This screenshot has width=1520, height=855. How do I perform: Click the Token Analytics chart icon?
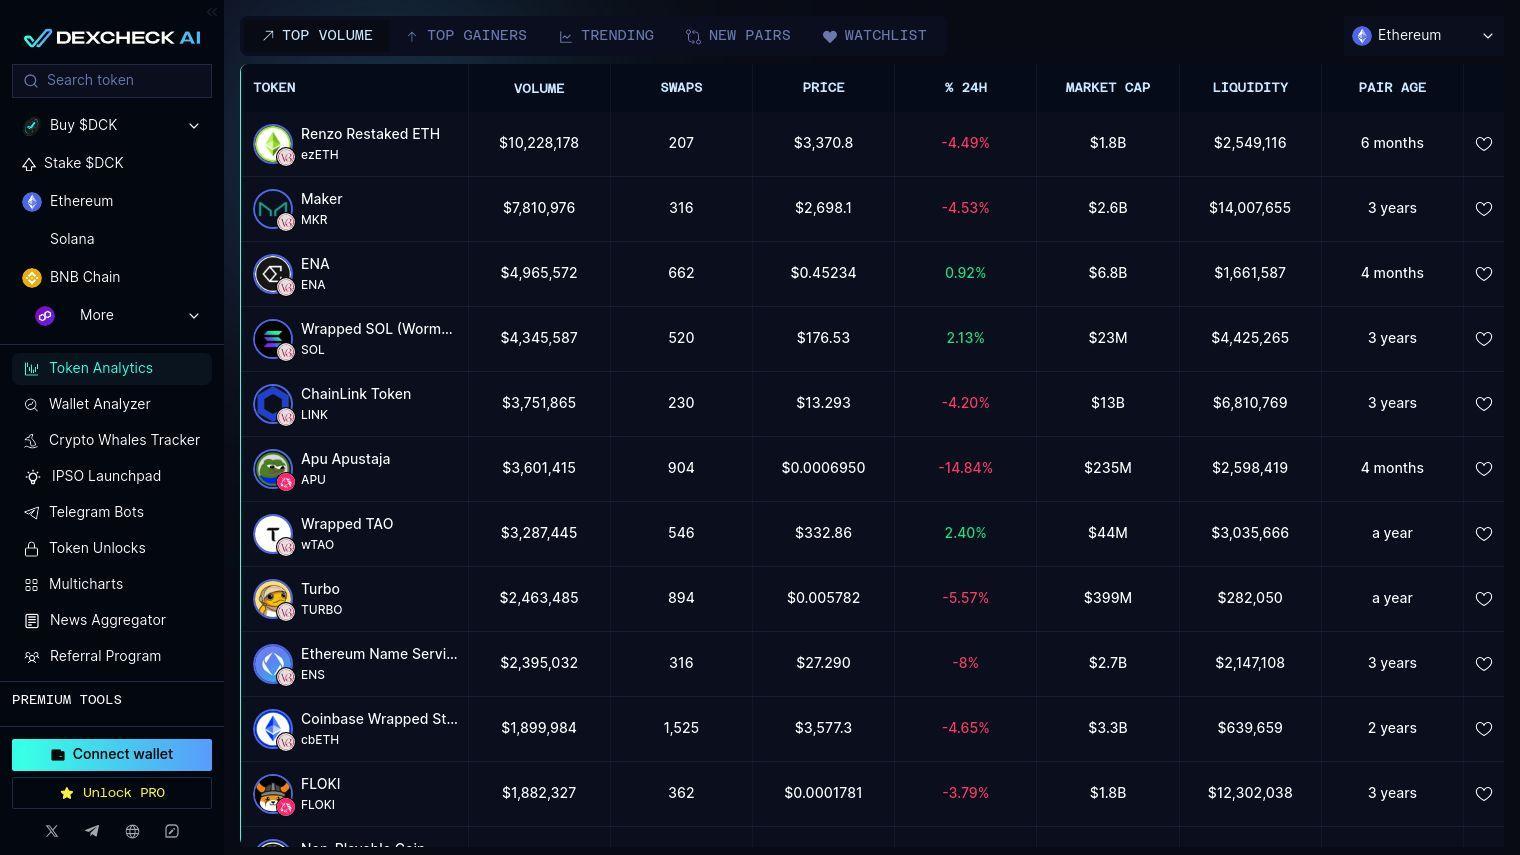(31, 368)
